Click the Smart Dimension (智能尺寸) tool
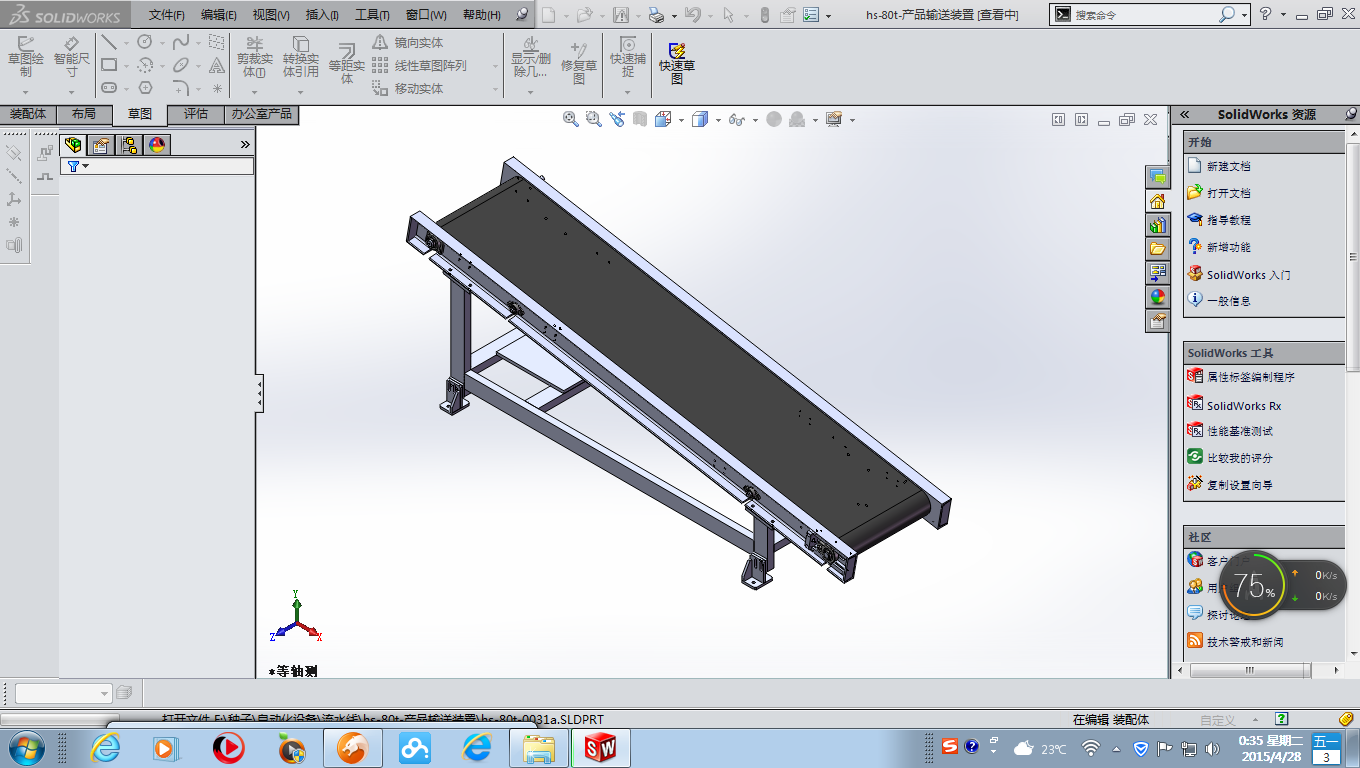1360x768 pixels. [x=71, y=57]
